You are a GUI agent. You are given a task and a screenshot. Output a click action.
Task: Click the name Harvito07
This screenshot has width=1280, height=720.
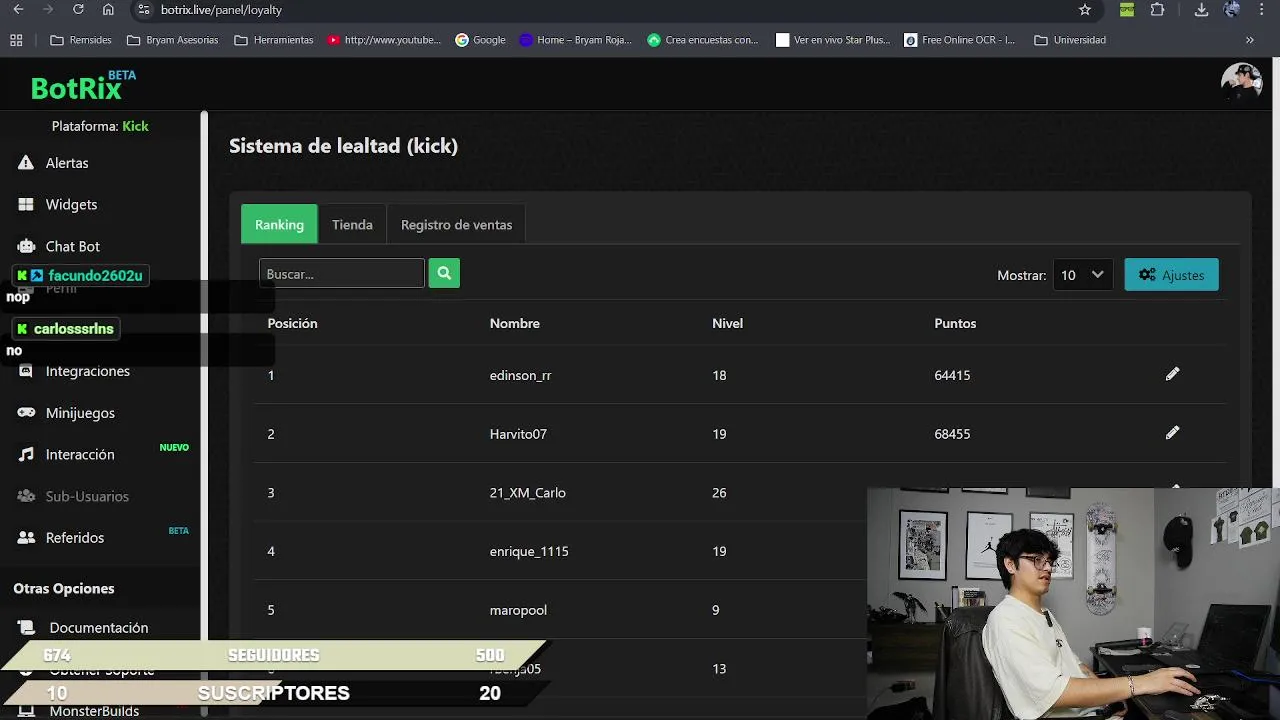coord(518,434)
